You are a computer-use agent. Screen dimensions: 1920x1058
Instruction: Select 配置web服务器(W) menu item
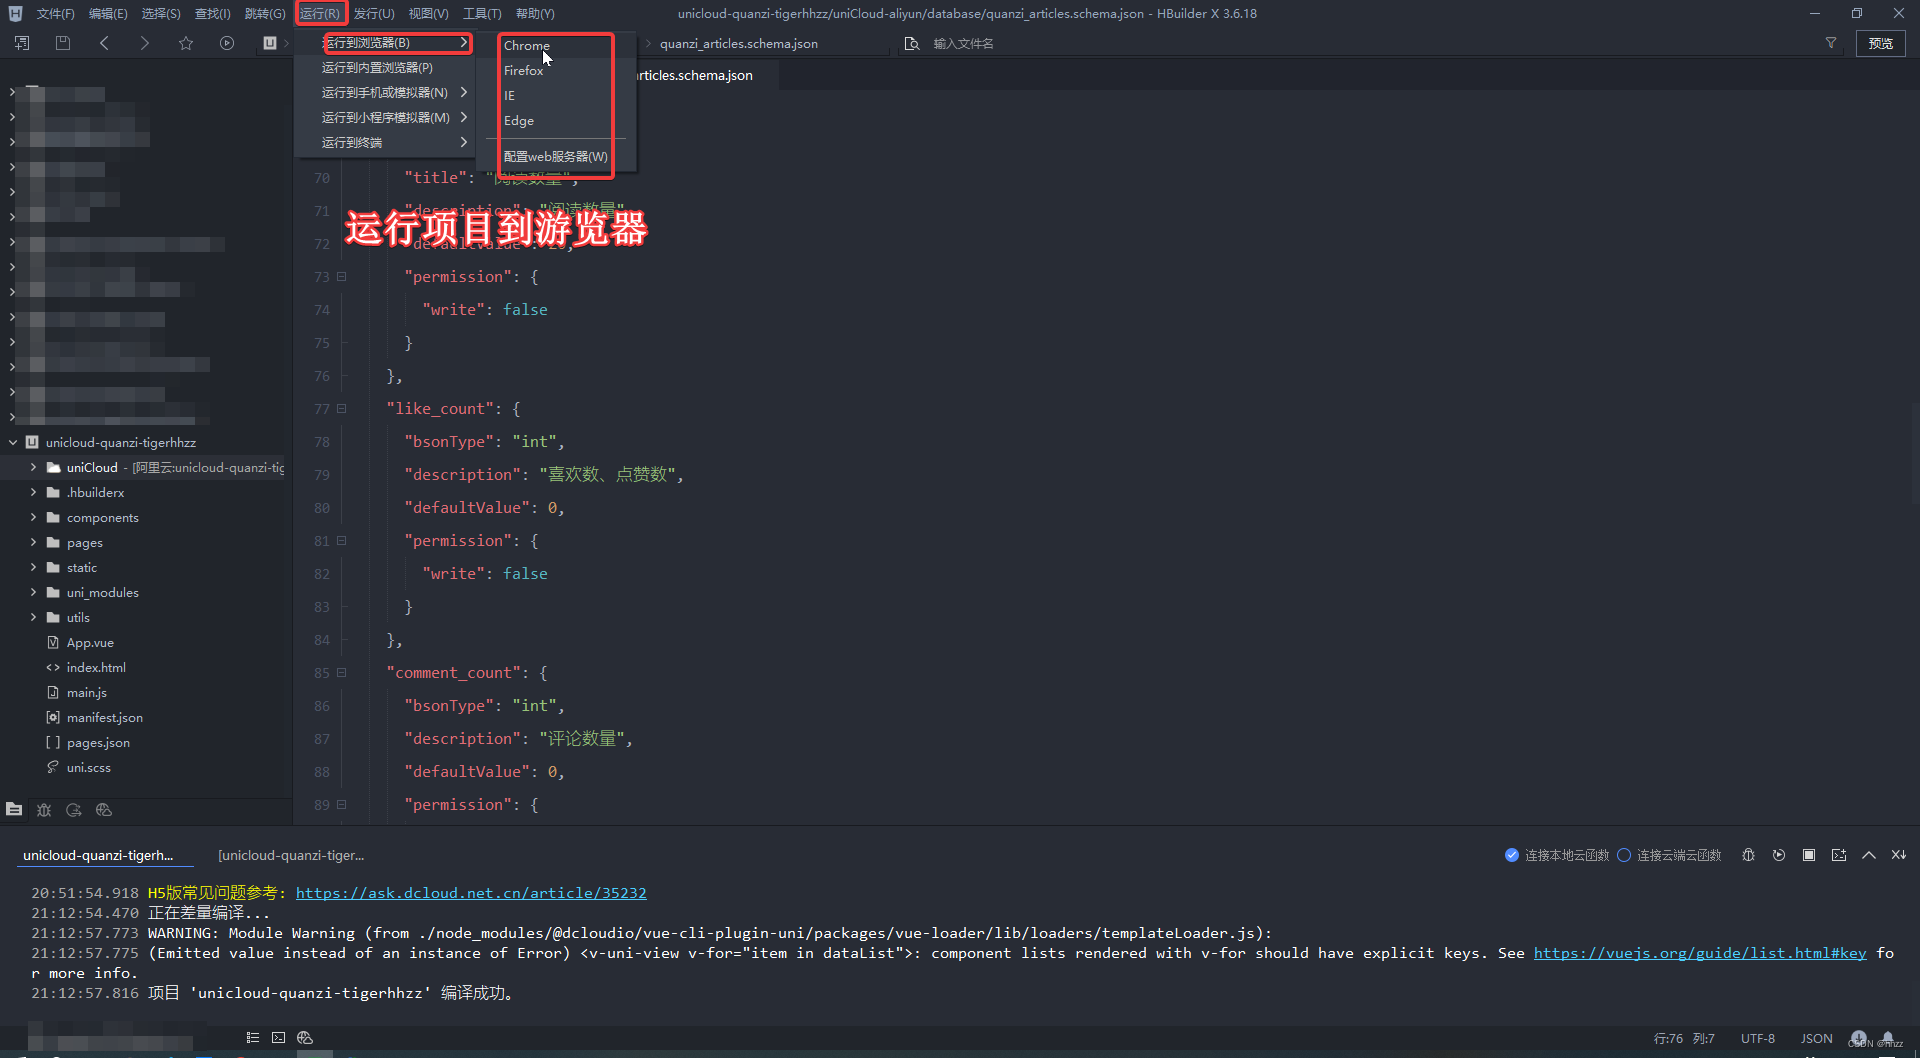point(556,156)
